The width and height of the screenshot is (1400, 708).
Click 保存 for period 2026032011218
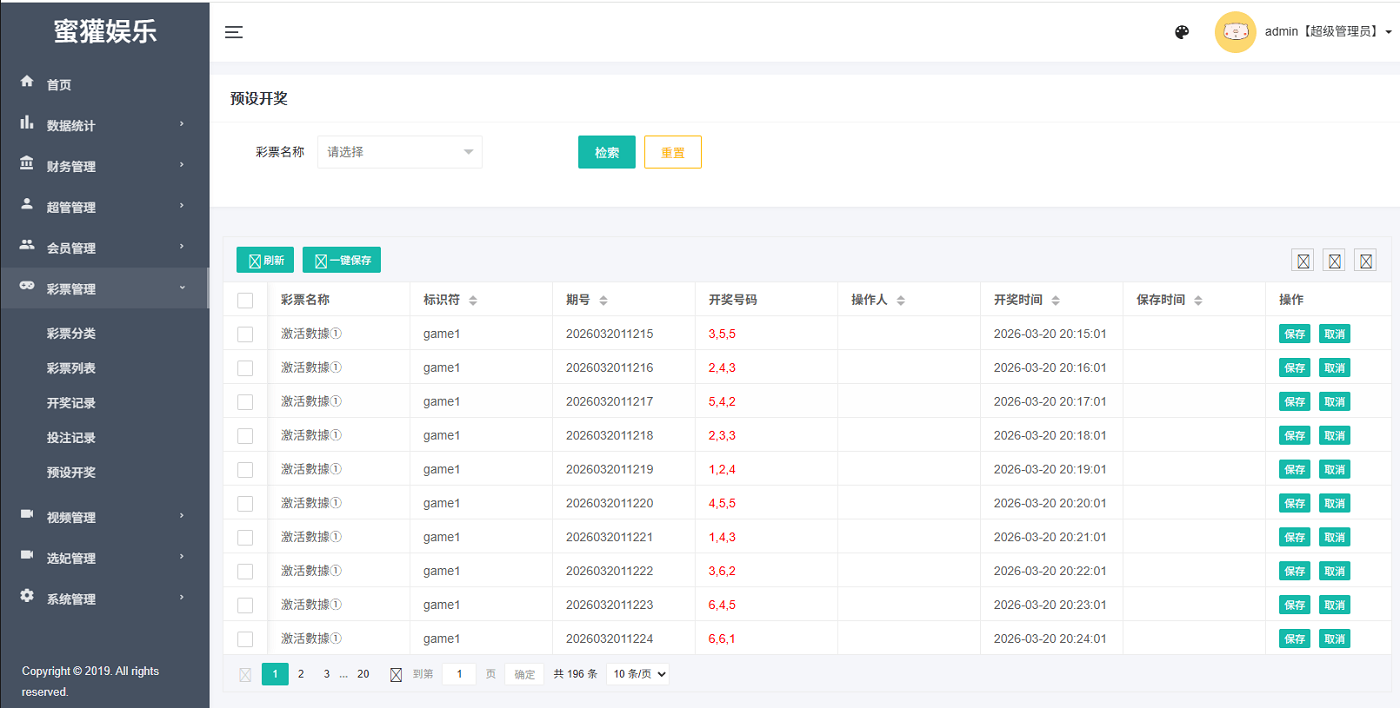tap(1294, 436)
